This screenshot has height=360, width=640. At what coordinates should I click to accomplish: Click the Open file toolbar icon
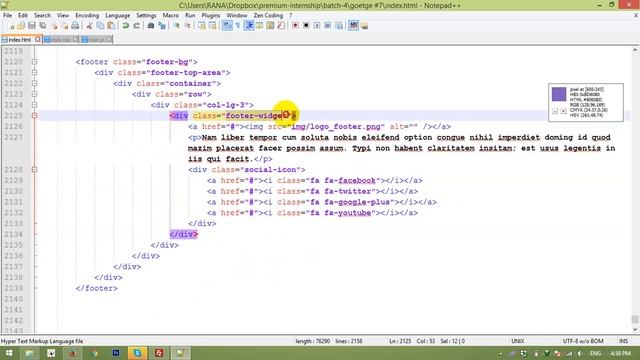click(x=21, y=26)
